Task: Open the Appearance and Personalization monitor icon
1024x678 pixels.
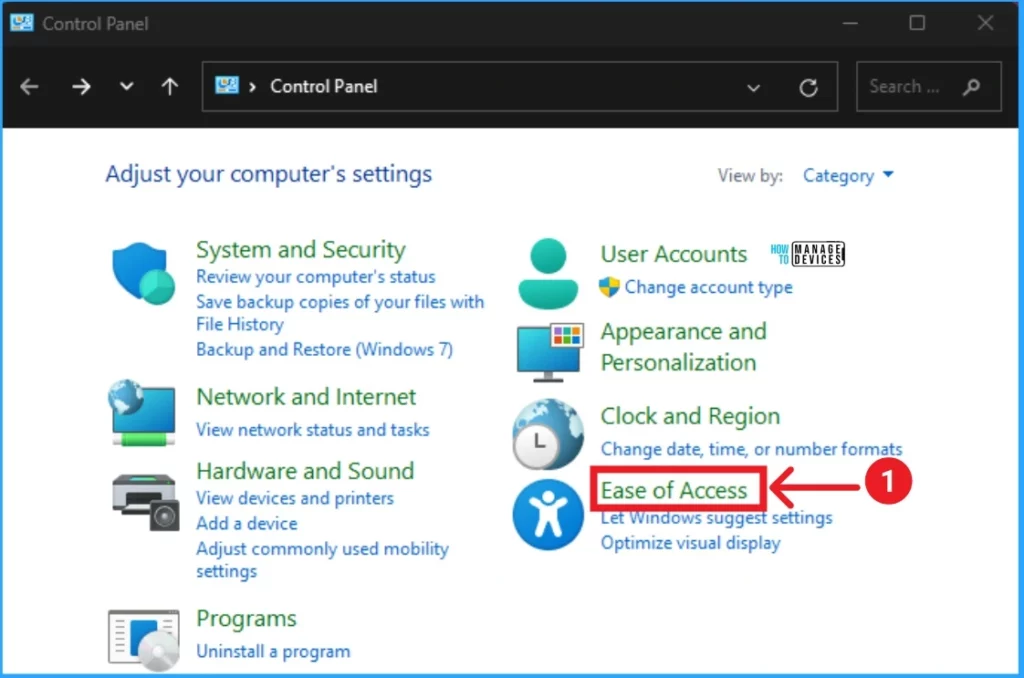Action: click(549, 352)
